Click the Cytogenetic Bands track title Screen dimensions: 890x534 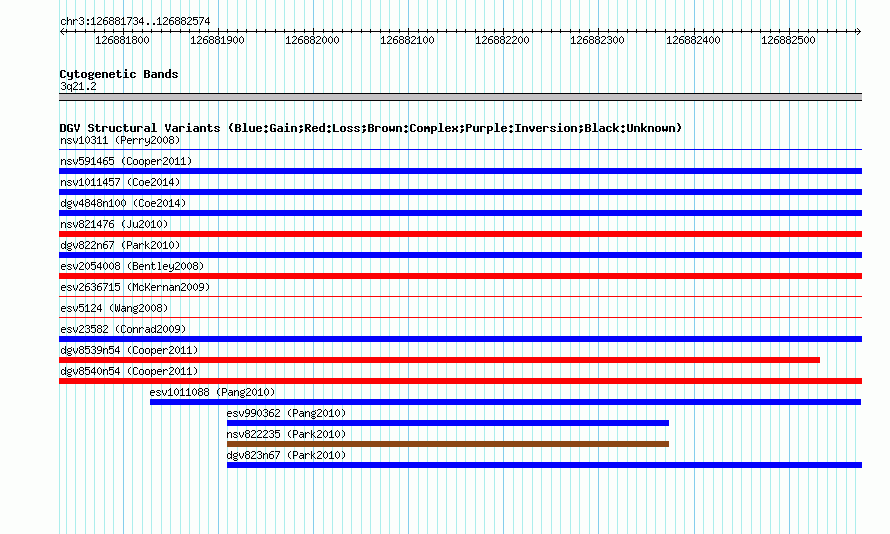119,74
